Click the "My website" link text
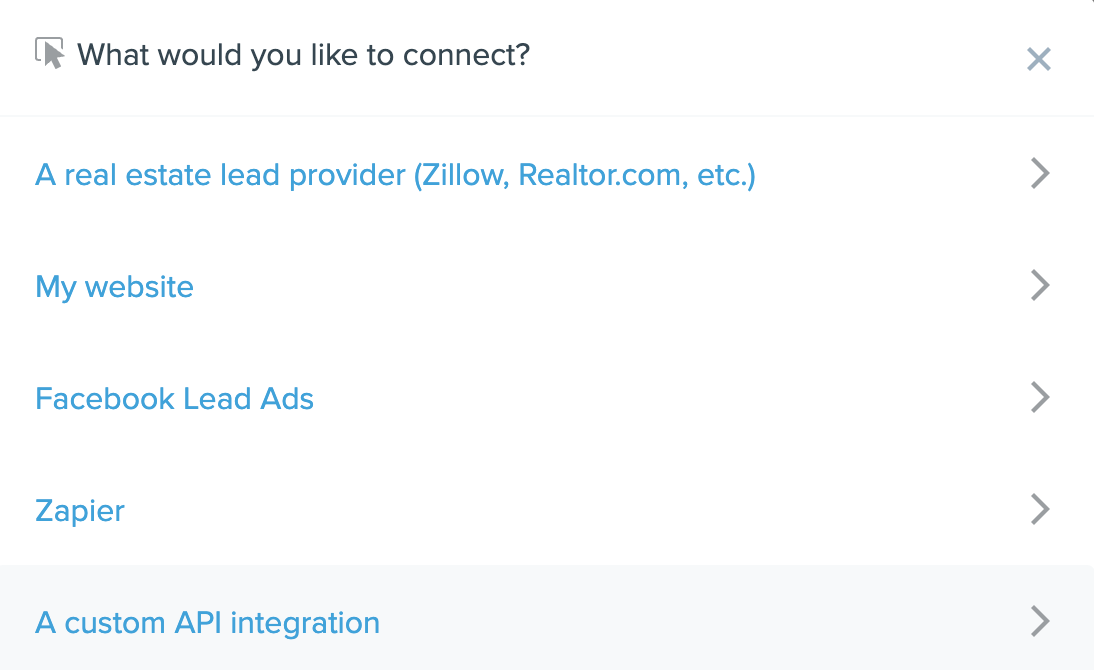 [114, 287]
